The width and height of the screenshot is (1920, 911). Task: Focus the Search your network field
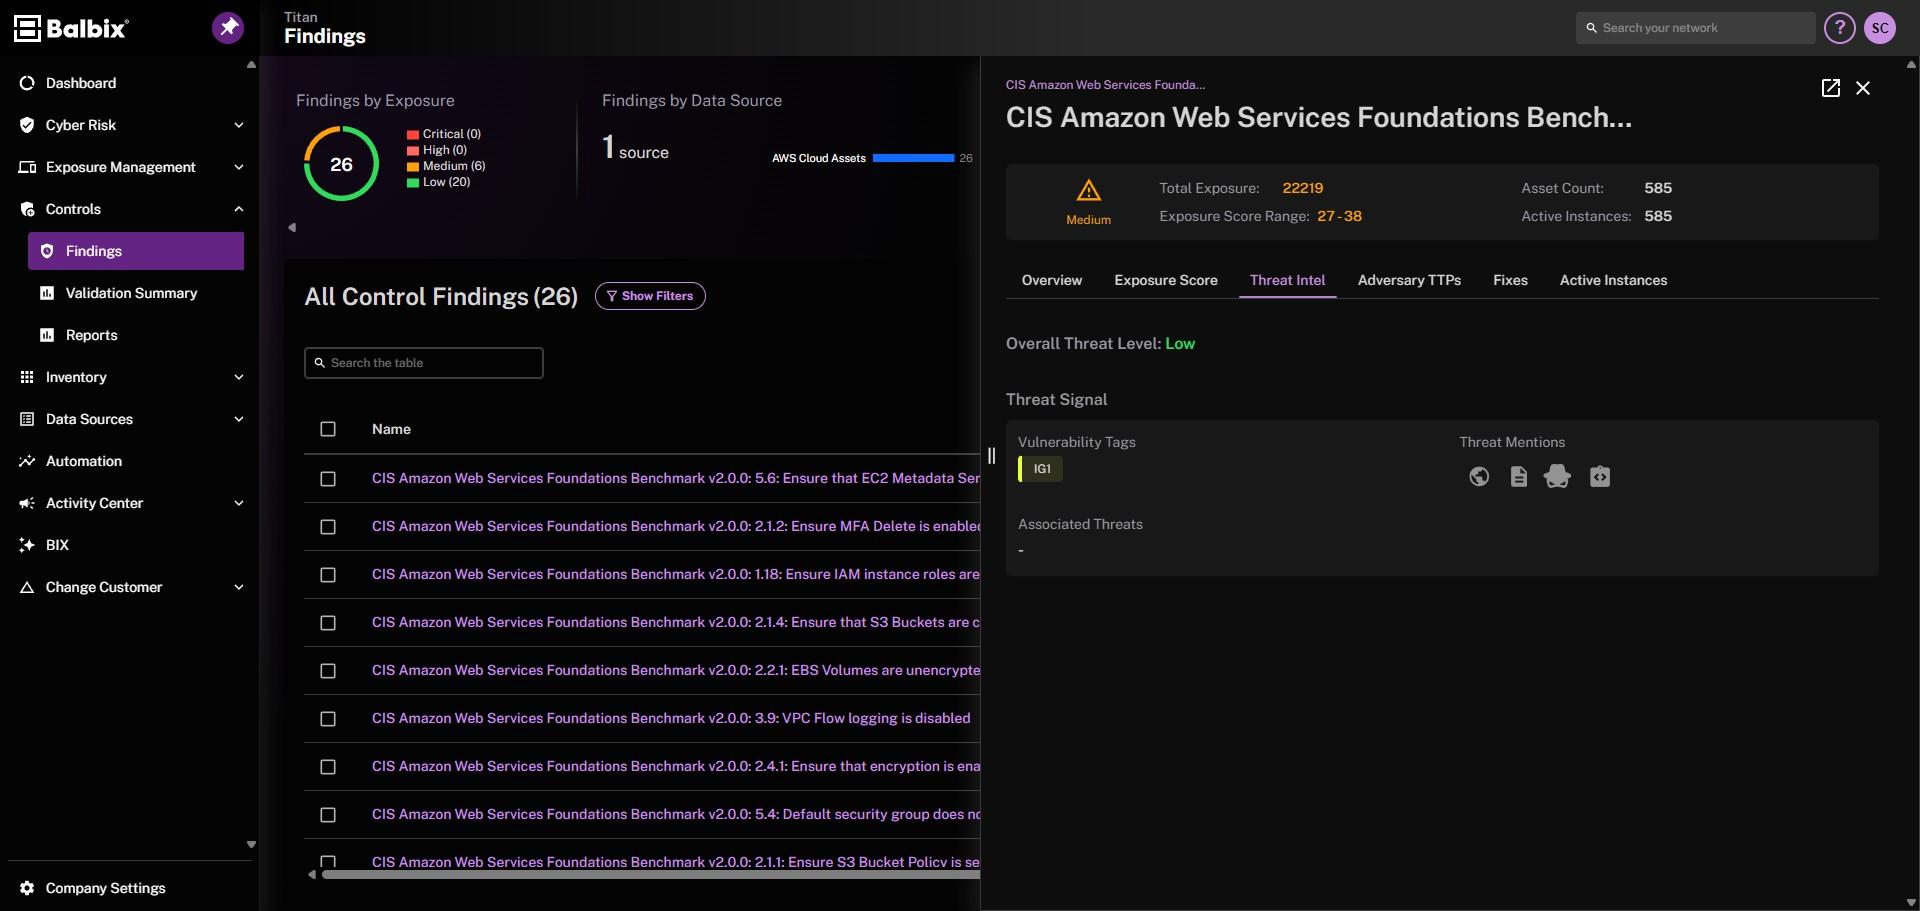[x=1696, y=28]
